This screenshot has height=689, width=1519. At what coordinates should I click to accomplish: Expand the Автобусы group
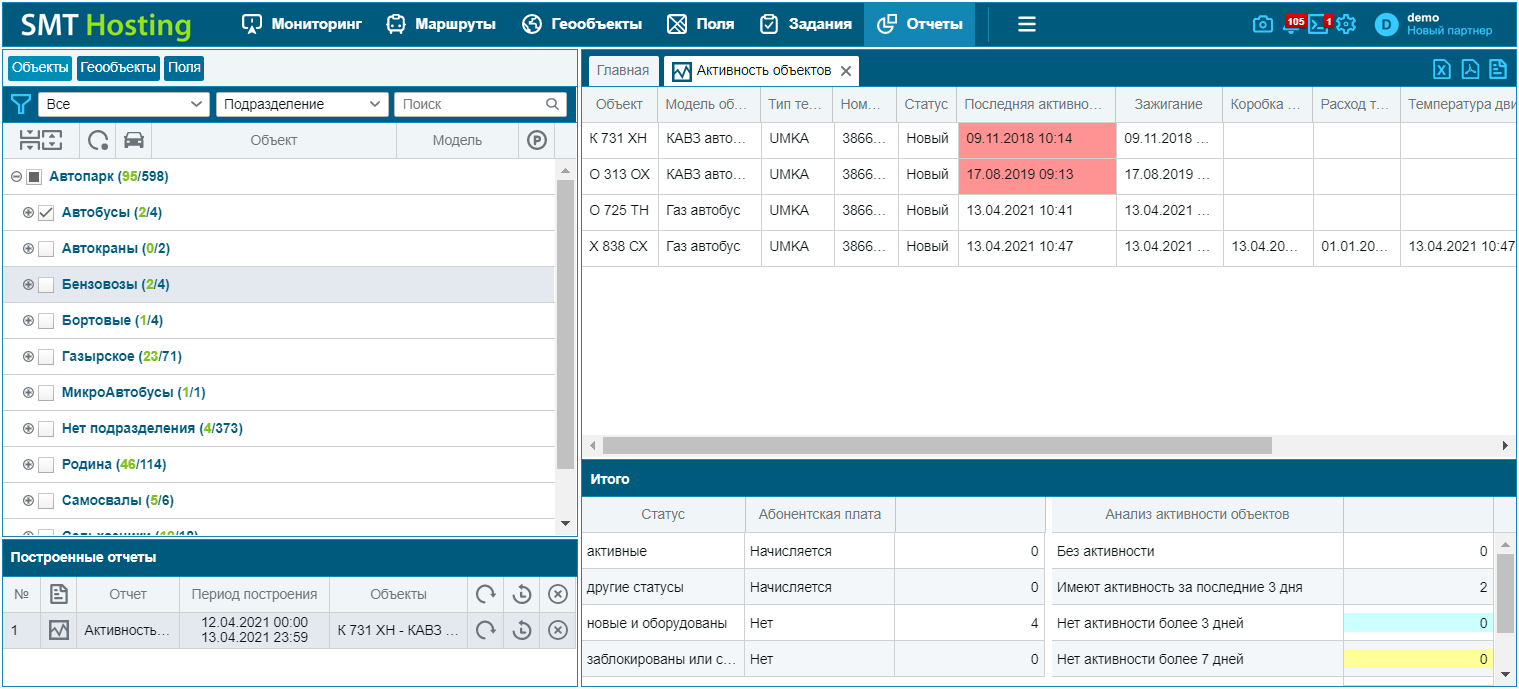[x=28, y=213]
